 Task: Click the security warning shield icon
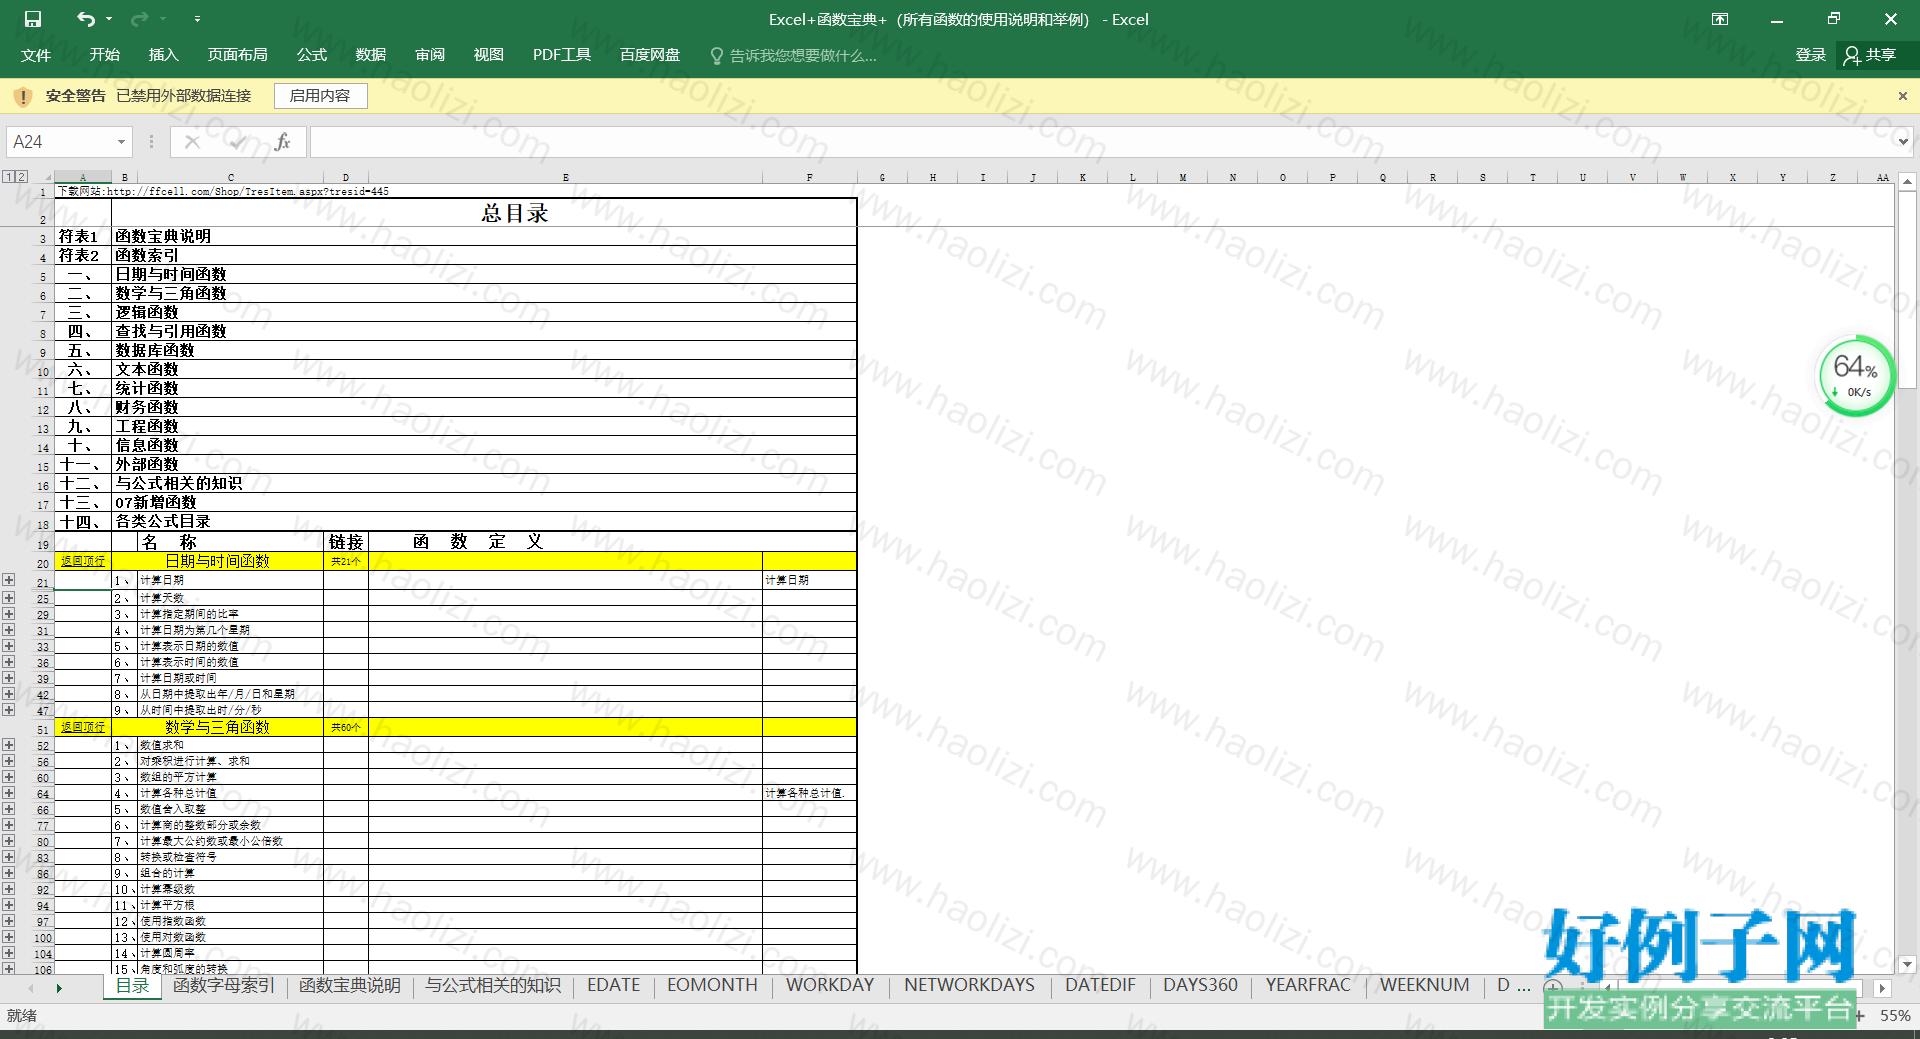point(23,97)
